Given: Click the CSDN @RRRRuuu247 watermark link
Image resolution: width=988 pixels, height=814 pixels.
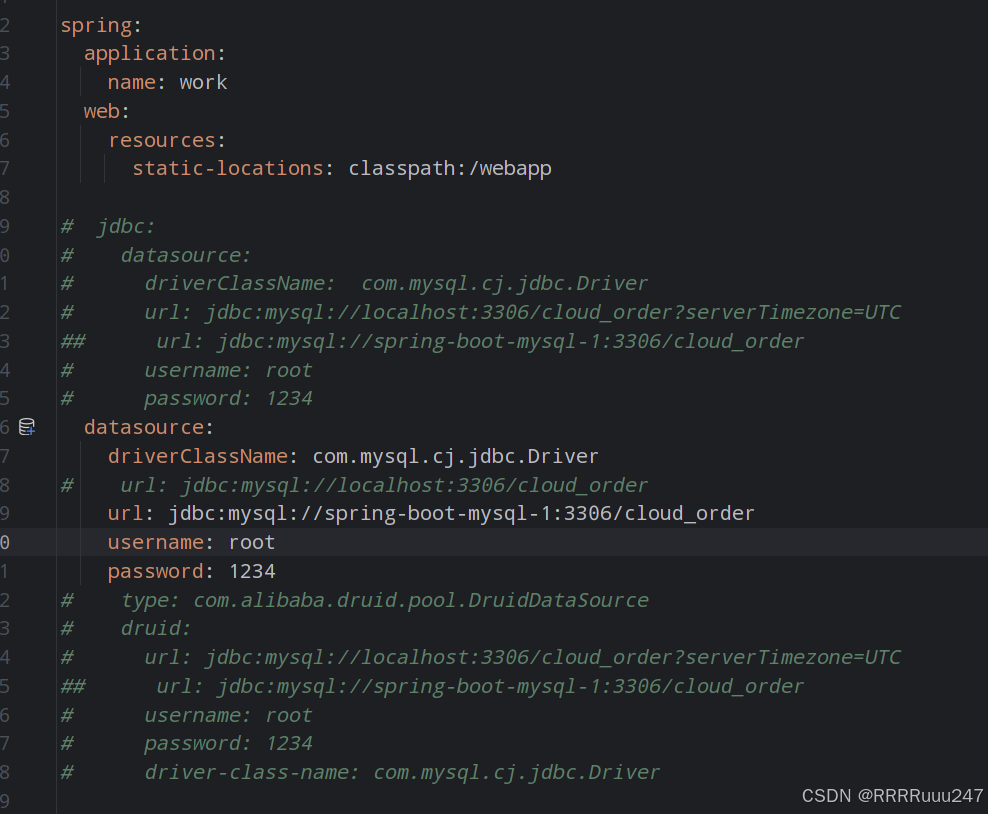Looking at the screenshot, I should [x=893, y=796].
